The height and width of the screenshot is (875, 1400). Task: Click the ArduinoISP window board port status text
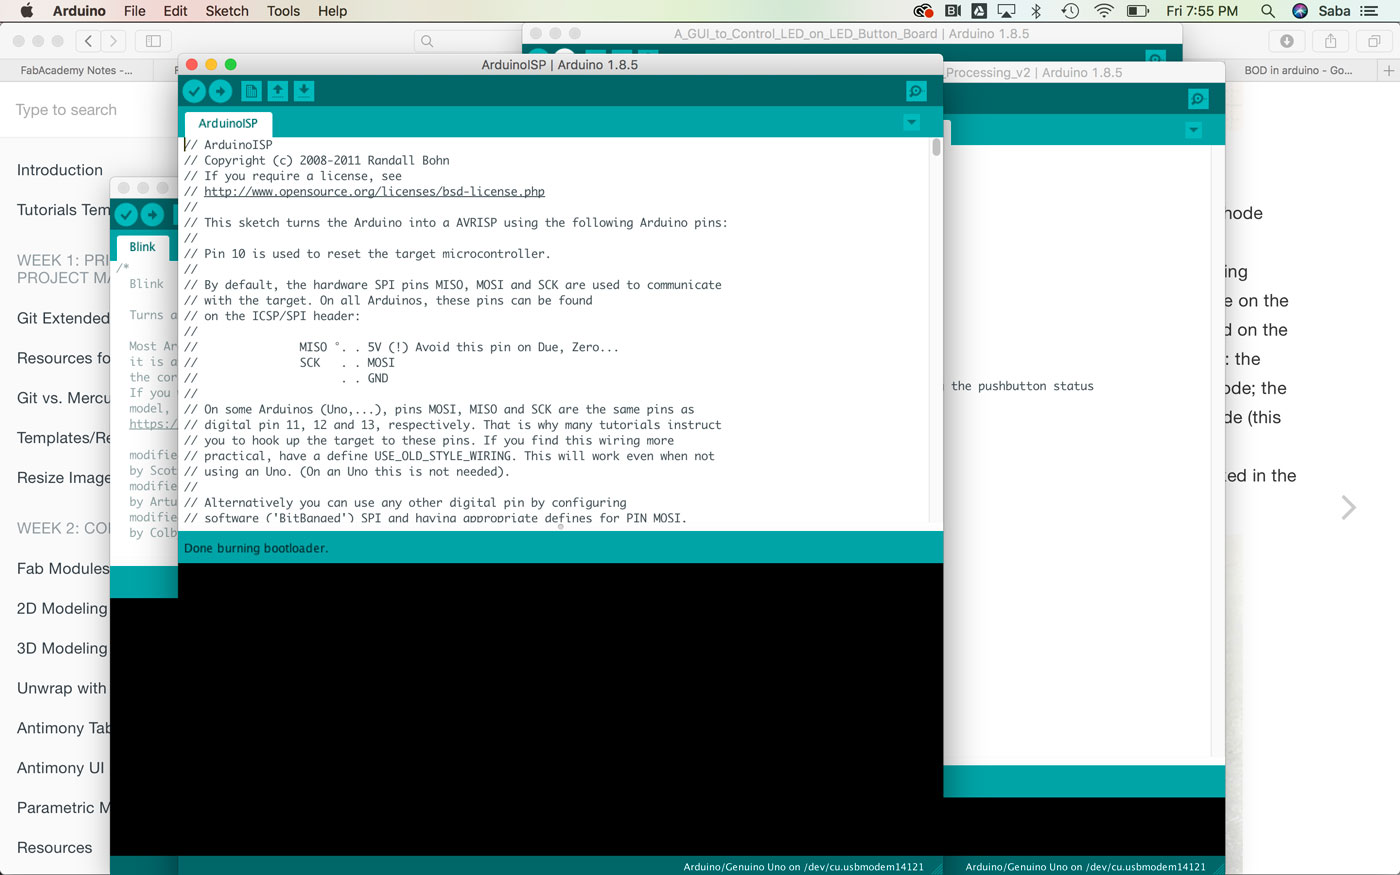point(804,867)
